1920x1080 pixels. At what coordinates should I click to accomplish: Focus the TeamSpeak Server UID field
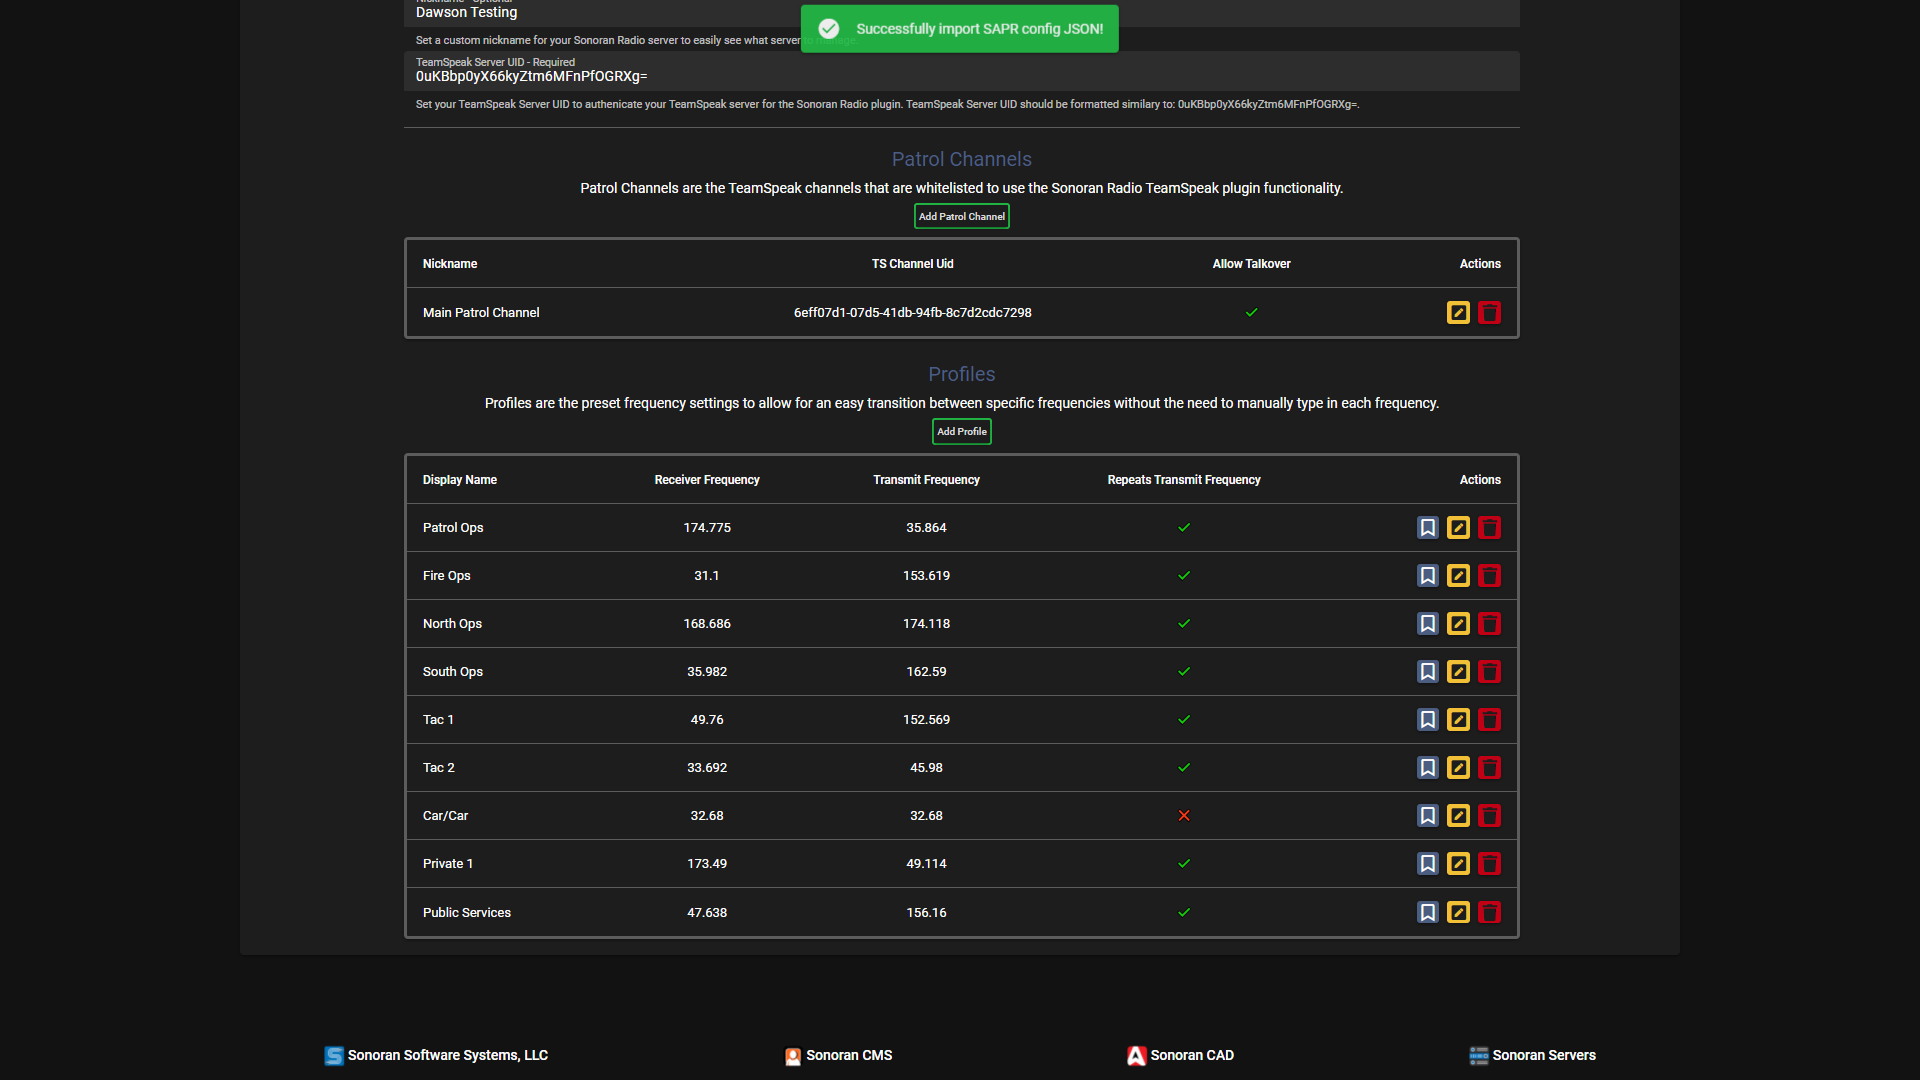[x=961, y=71]
